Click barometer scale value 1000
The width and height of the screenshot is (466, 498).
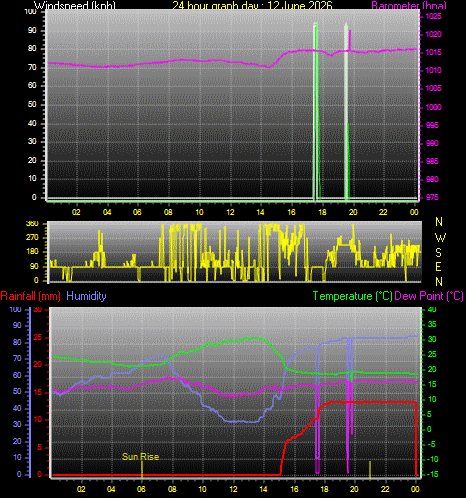[x=433, y=107]
